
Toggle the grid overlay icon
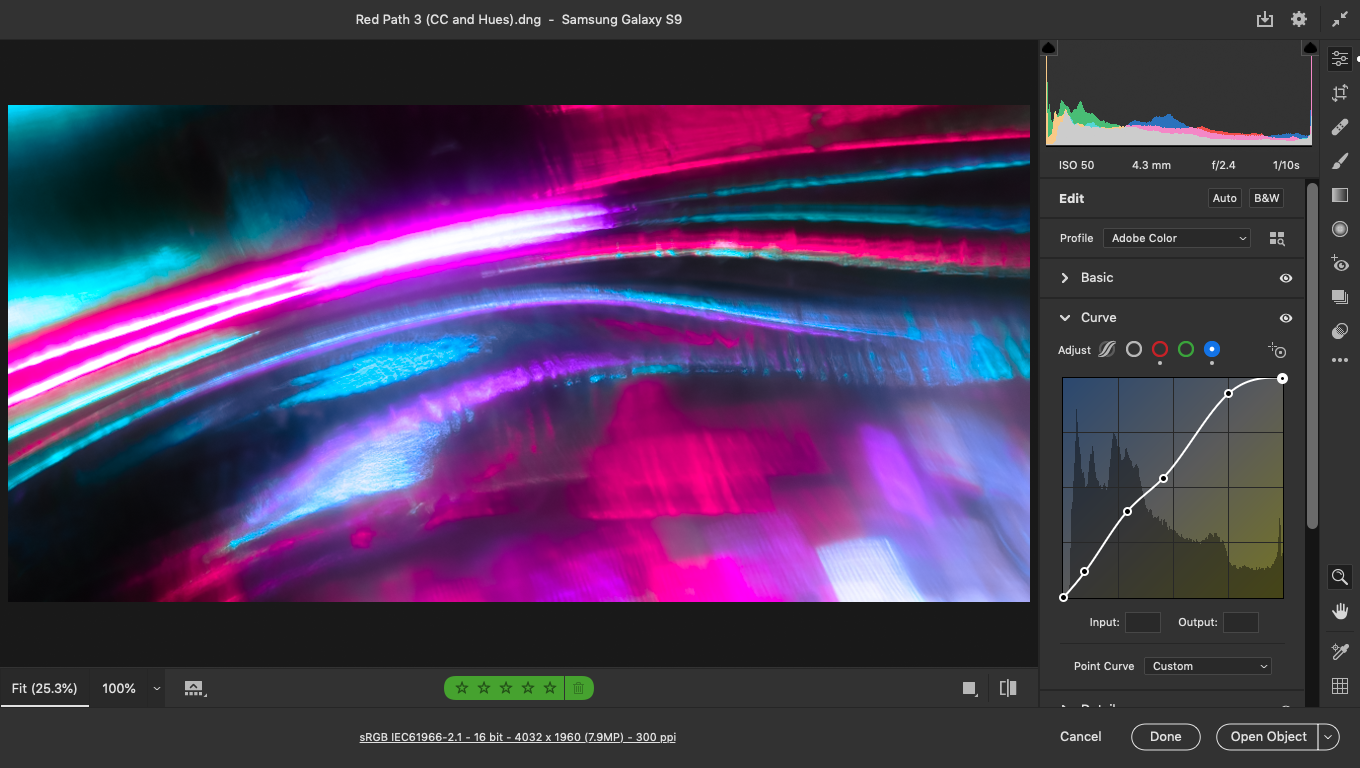[1340, 686]
